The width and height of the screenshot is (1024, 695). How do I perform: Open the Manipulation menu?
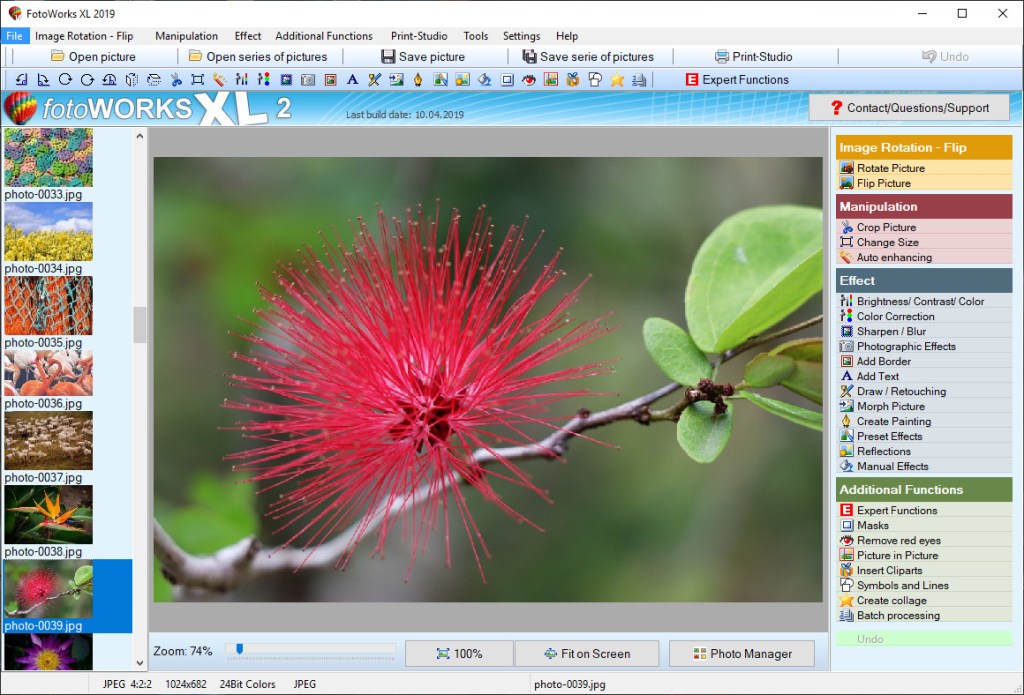coord(186,35)
